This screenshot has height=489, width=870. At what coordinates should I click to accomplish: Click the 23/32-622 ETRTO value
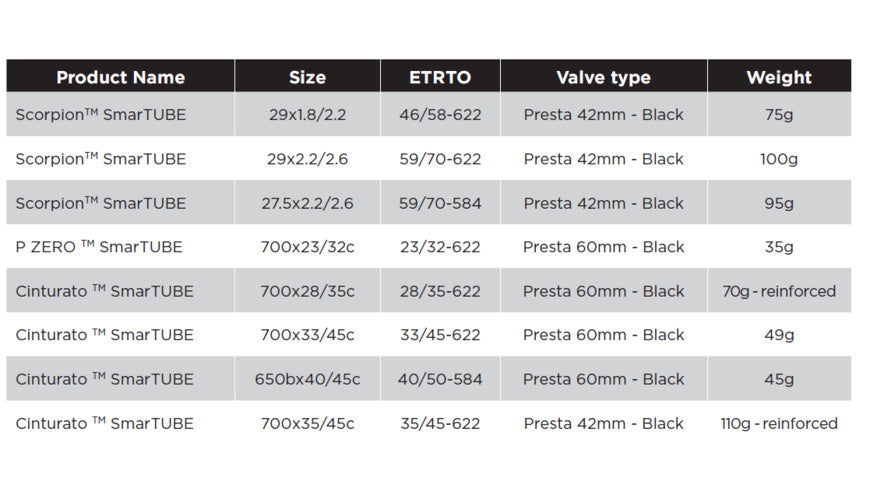coord(440,247)
